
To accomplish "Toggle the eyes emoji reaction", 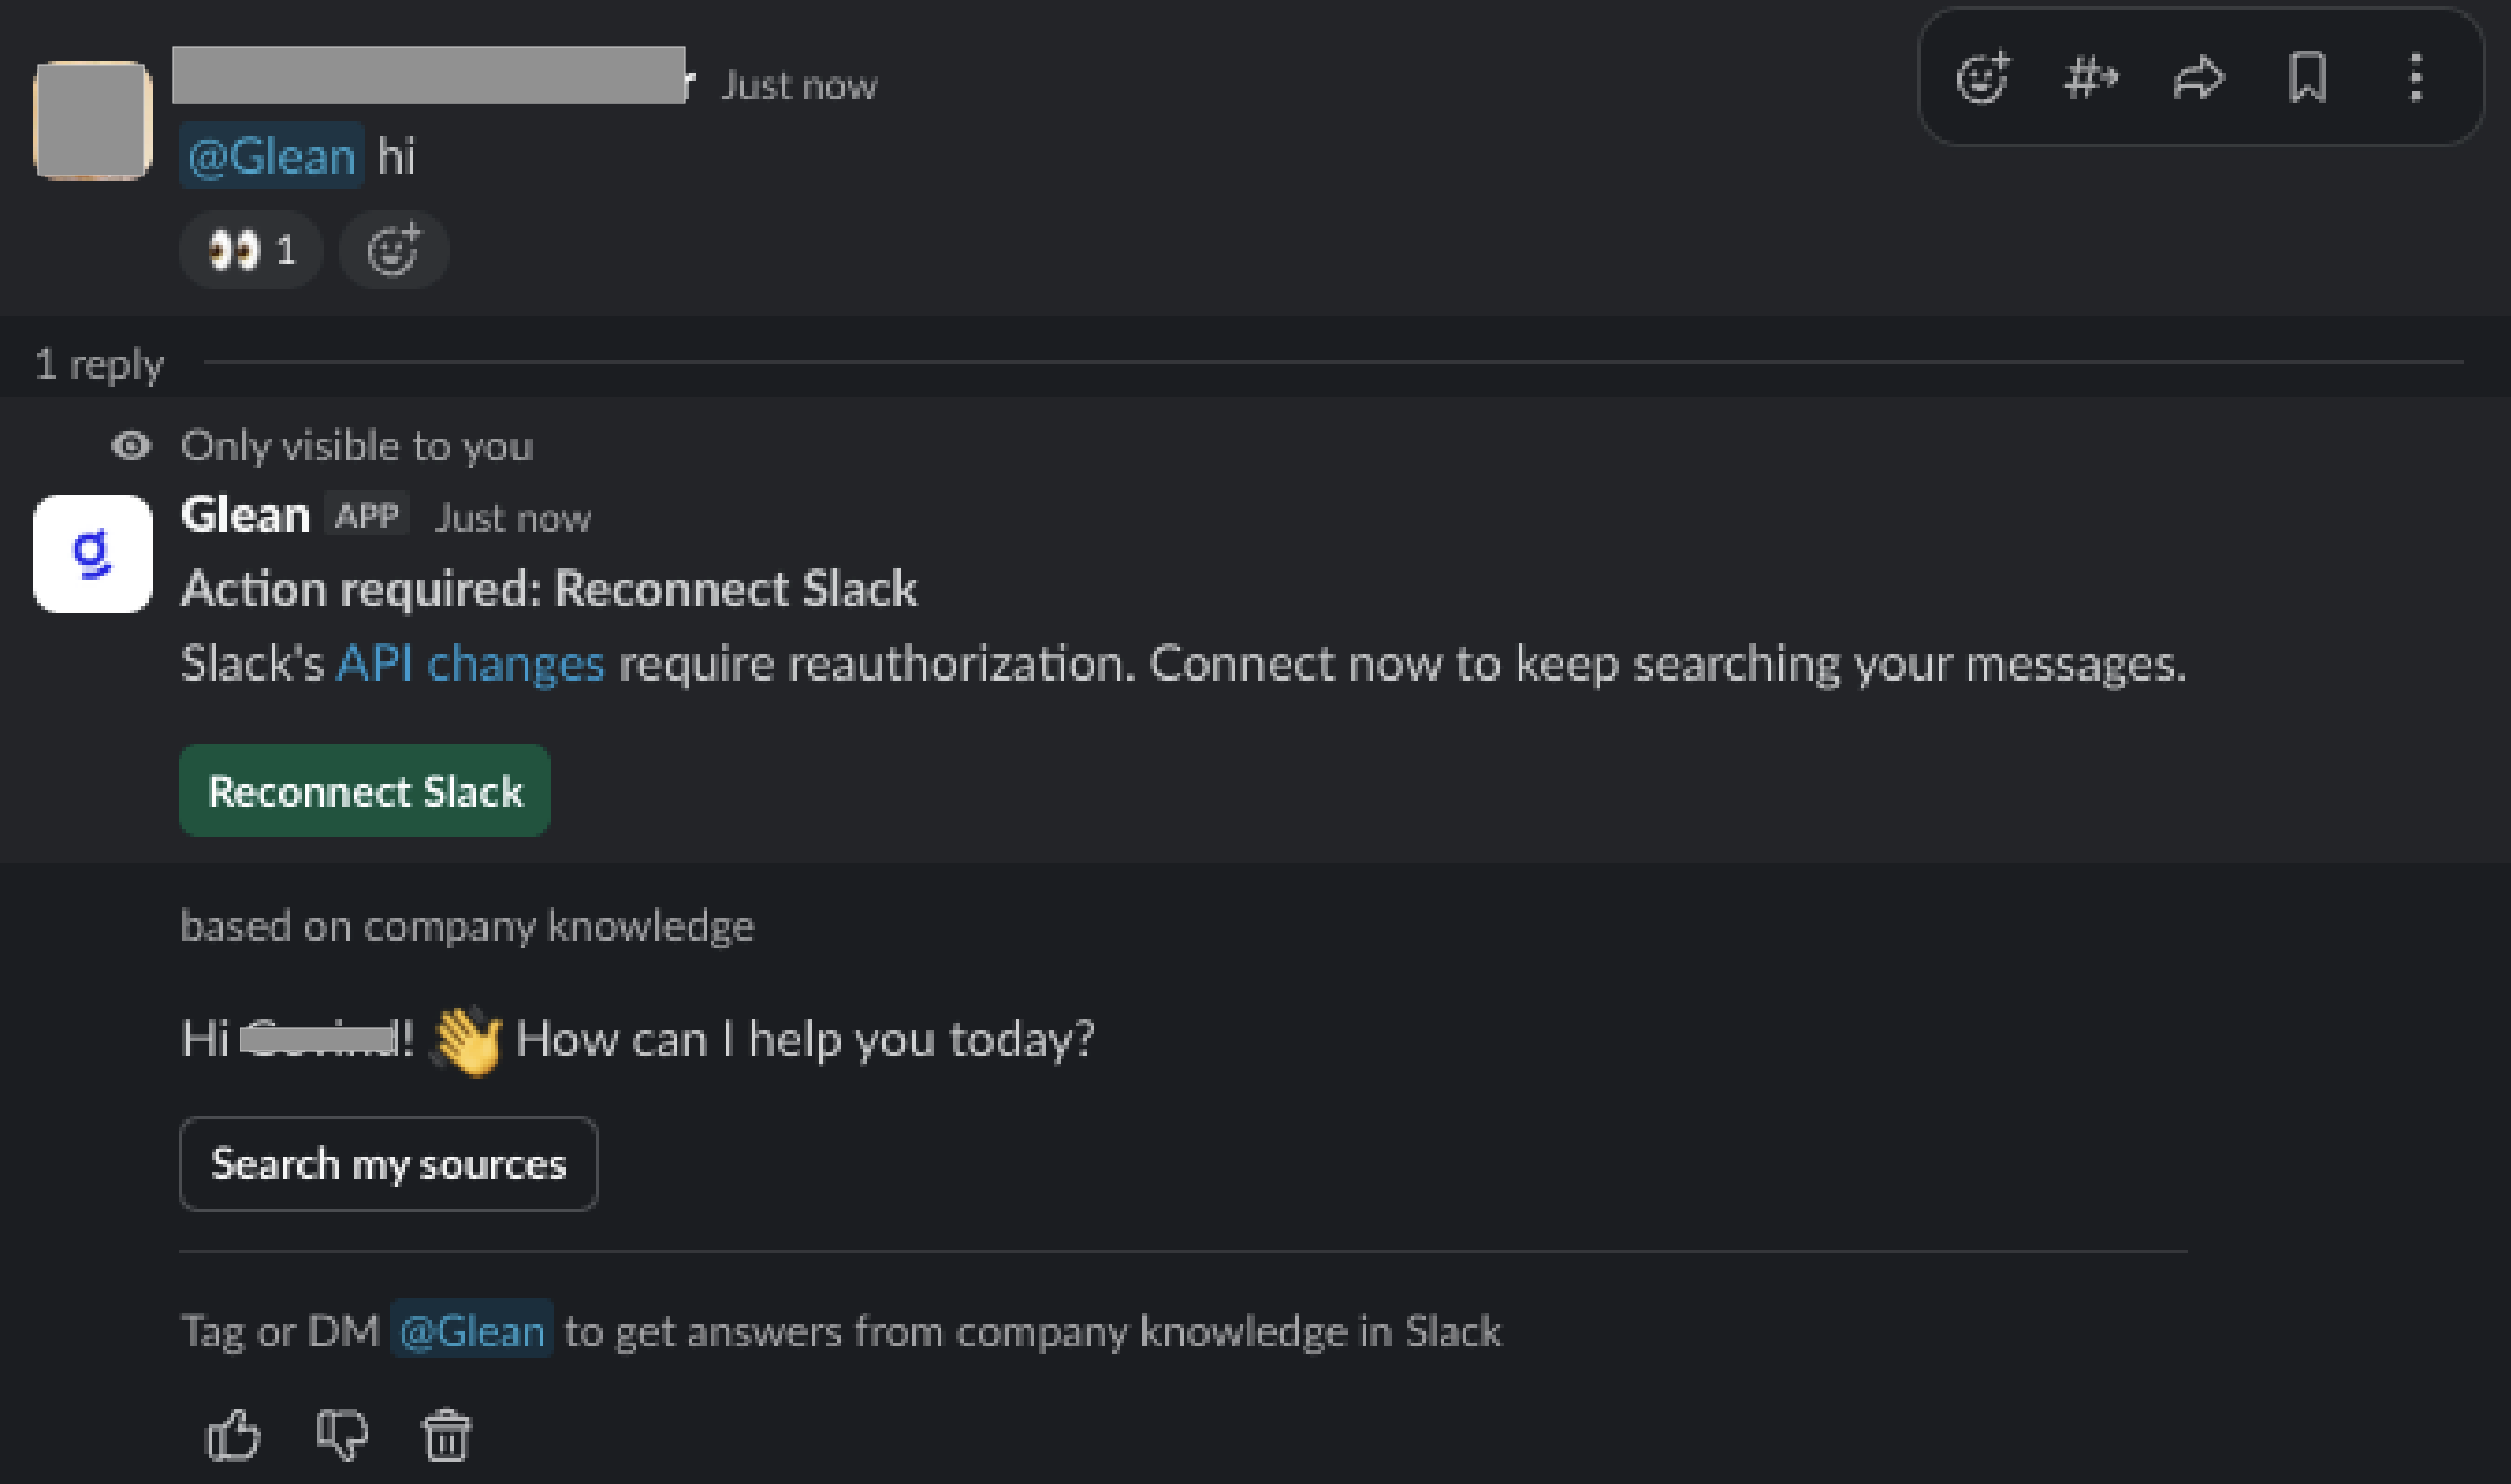I will [x=250, y=250].
